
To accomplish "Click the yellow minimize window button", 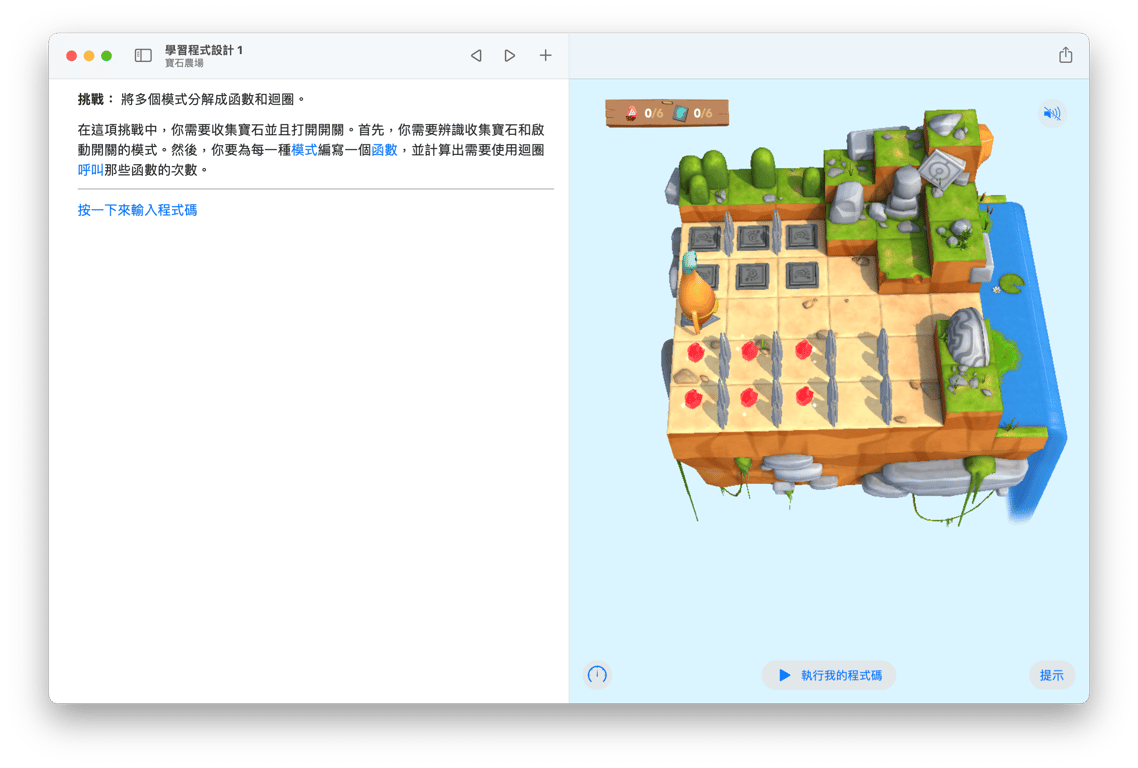I will click(x=89, y=56).
